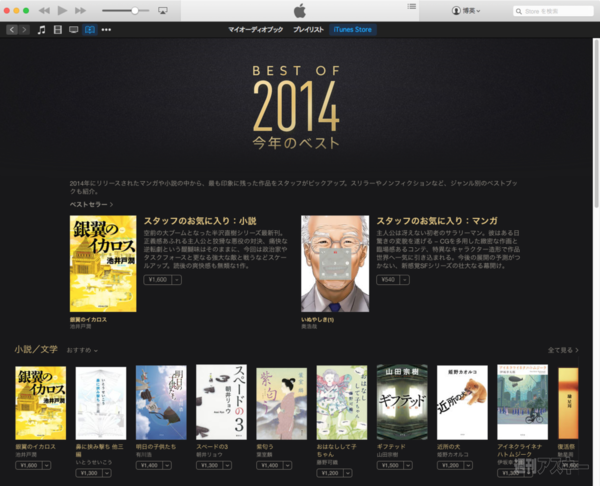Switch to the Movies library icon

pos(58,29)
